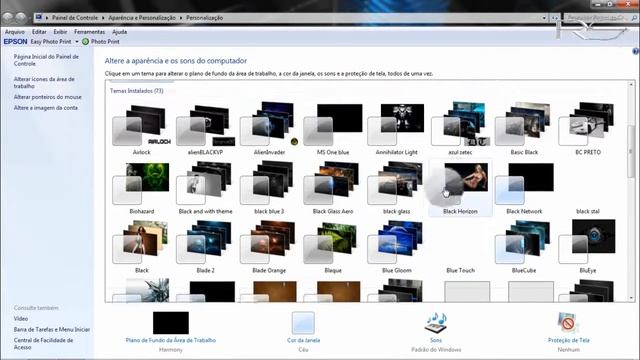640x360 pixels.
Task: Open Proteção de Tela screensaver icon
Action: (568, 323)
